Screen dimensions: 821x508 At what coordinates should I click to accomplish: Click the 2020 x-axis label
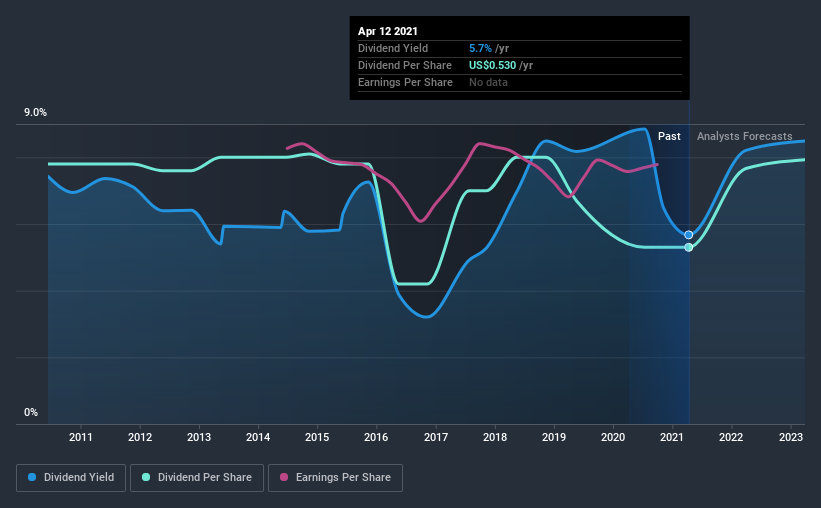pyautogui.click(x=613, y=437)
